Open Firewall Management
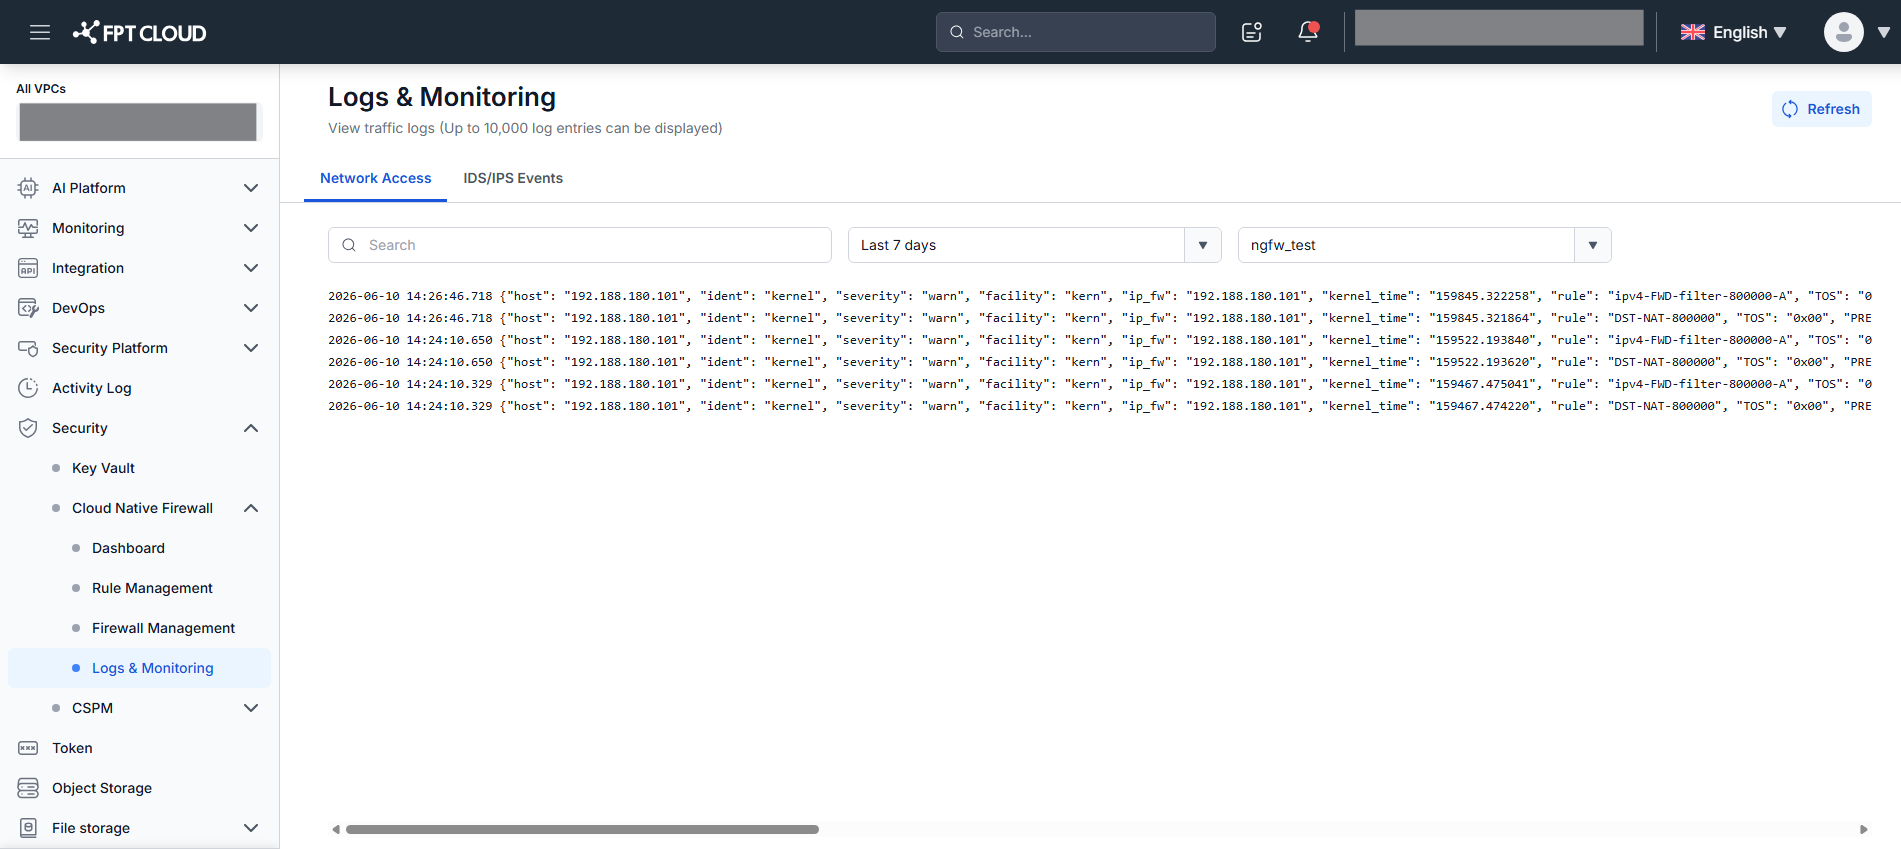This screenshot has width=1901, height=849. tap(163, 628)
